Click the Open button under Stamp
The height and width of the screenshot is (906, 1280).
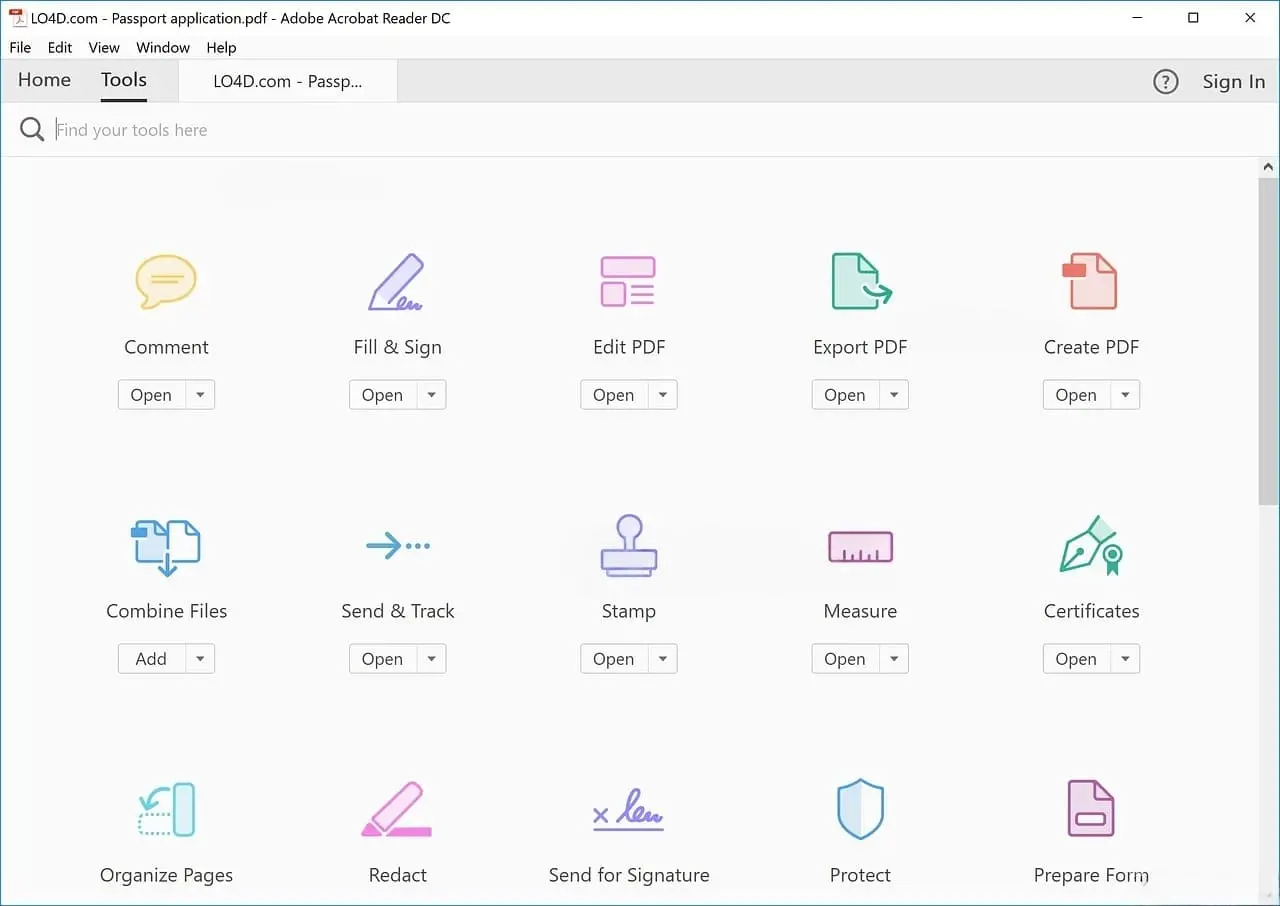[614, 659]
